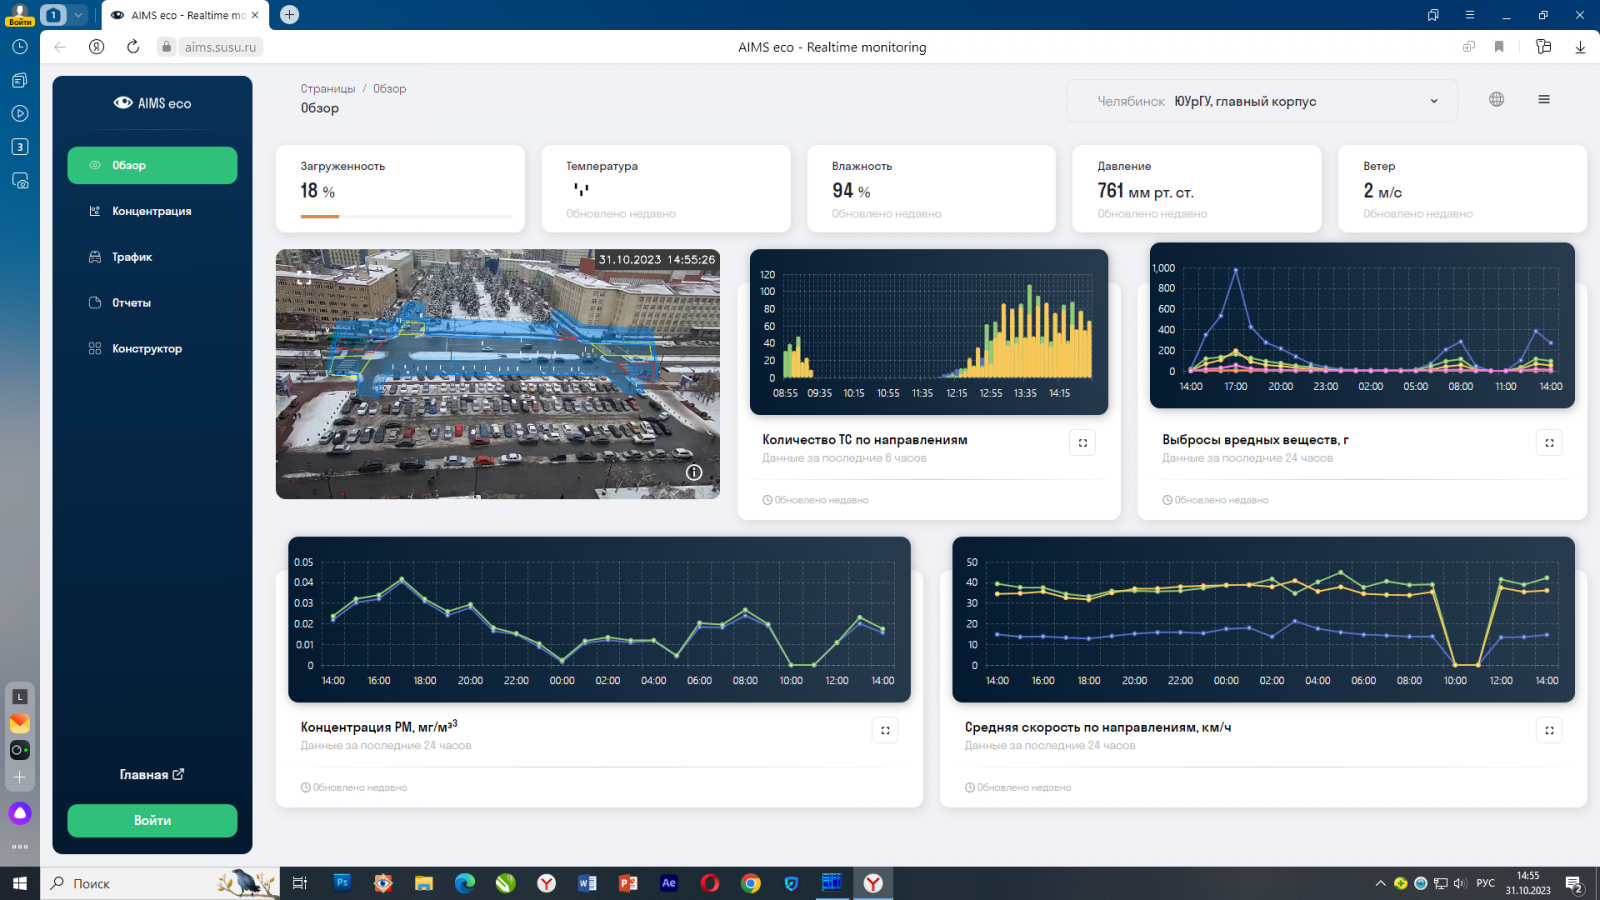
Task: Open the hamburger menu in the header
Action: 1544,99
